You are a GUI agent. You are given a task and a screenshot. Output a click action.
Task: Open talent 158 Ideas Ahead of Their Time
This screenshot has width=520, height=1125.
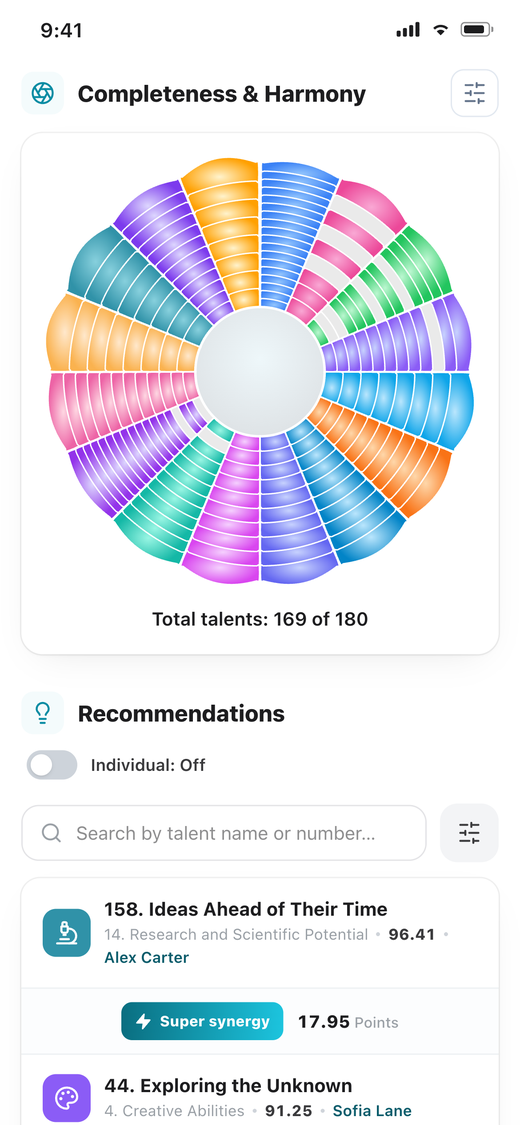[x=246, y=910]
